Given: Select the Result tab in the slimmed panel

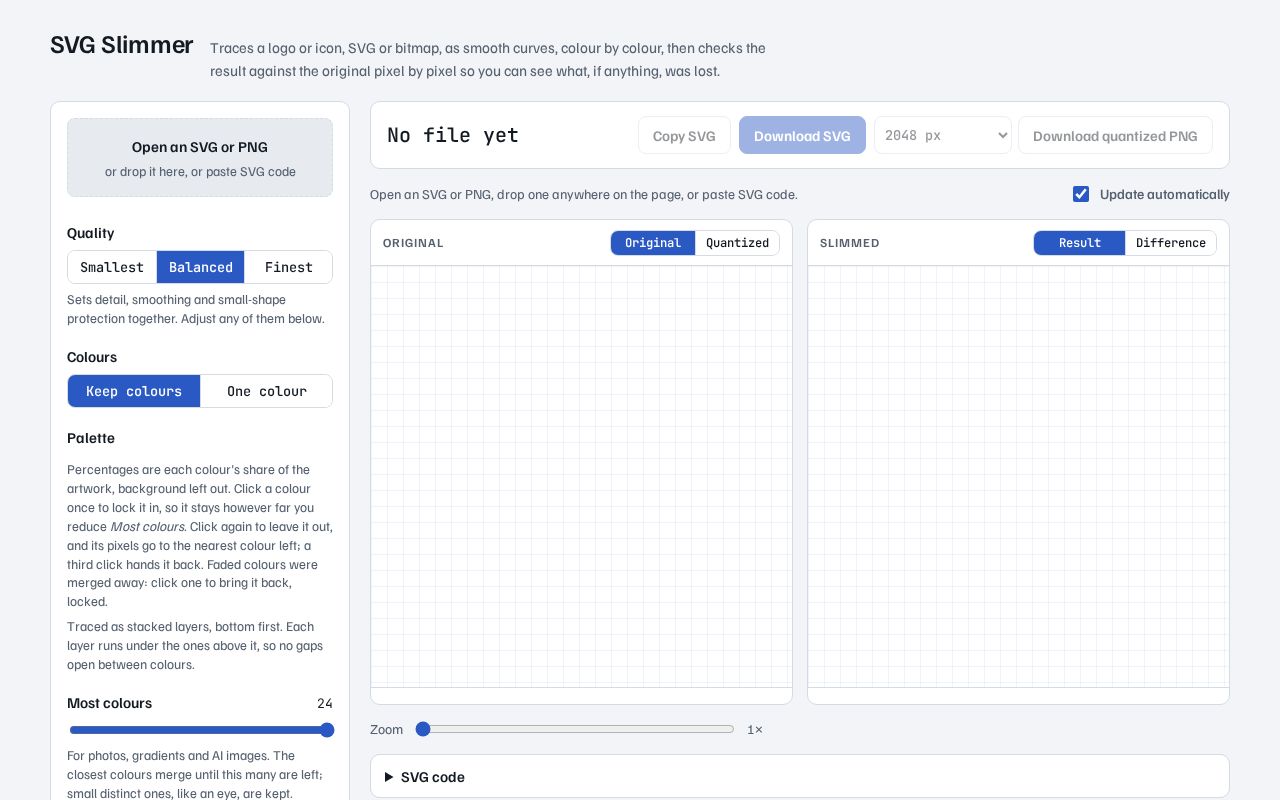Looking at the screenshot, I should [1080, 243].
